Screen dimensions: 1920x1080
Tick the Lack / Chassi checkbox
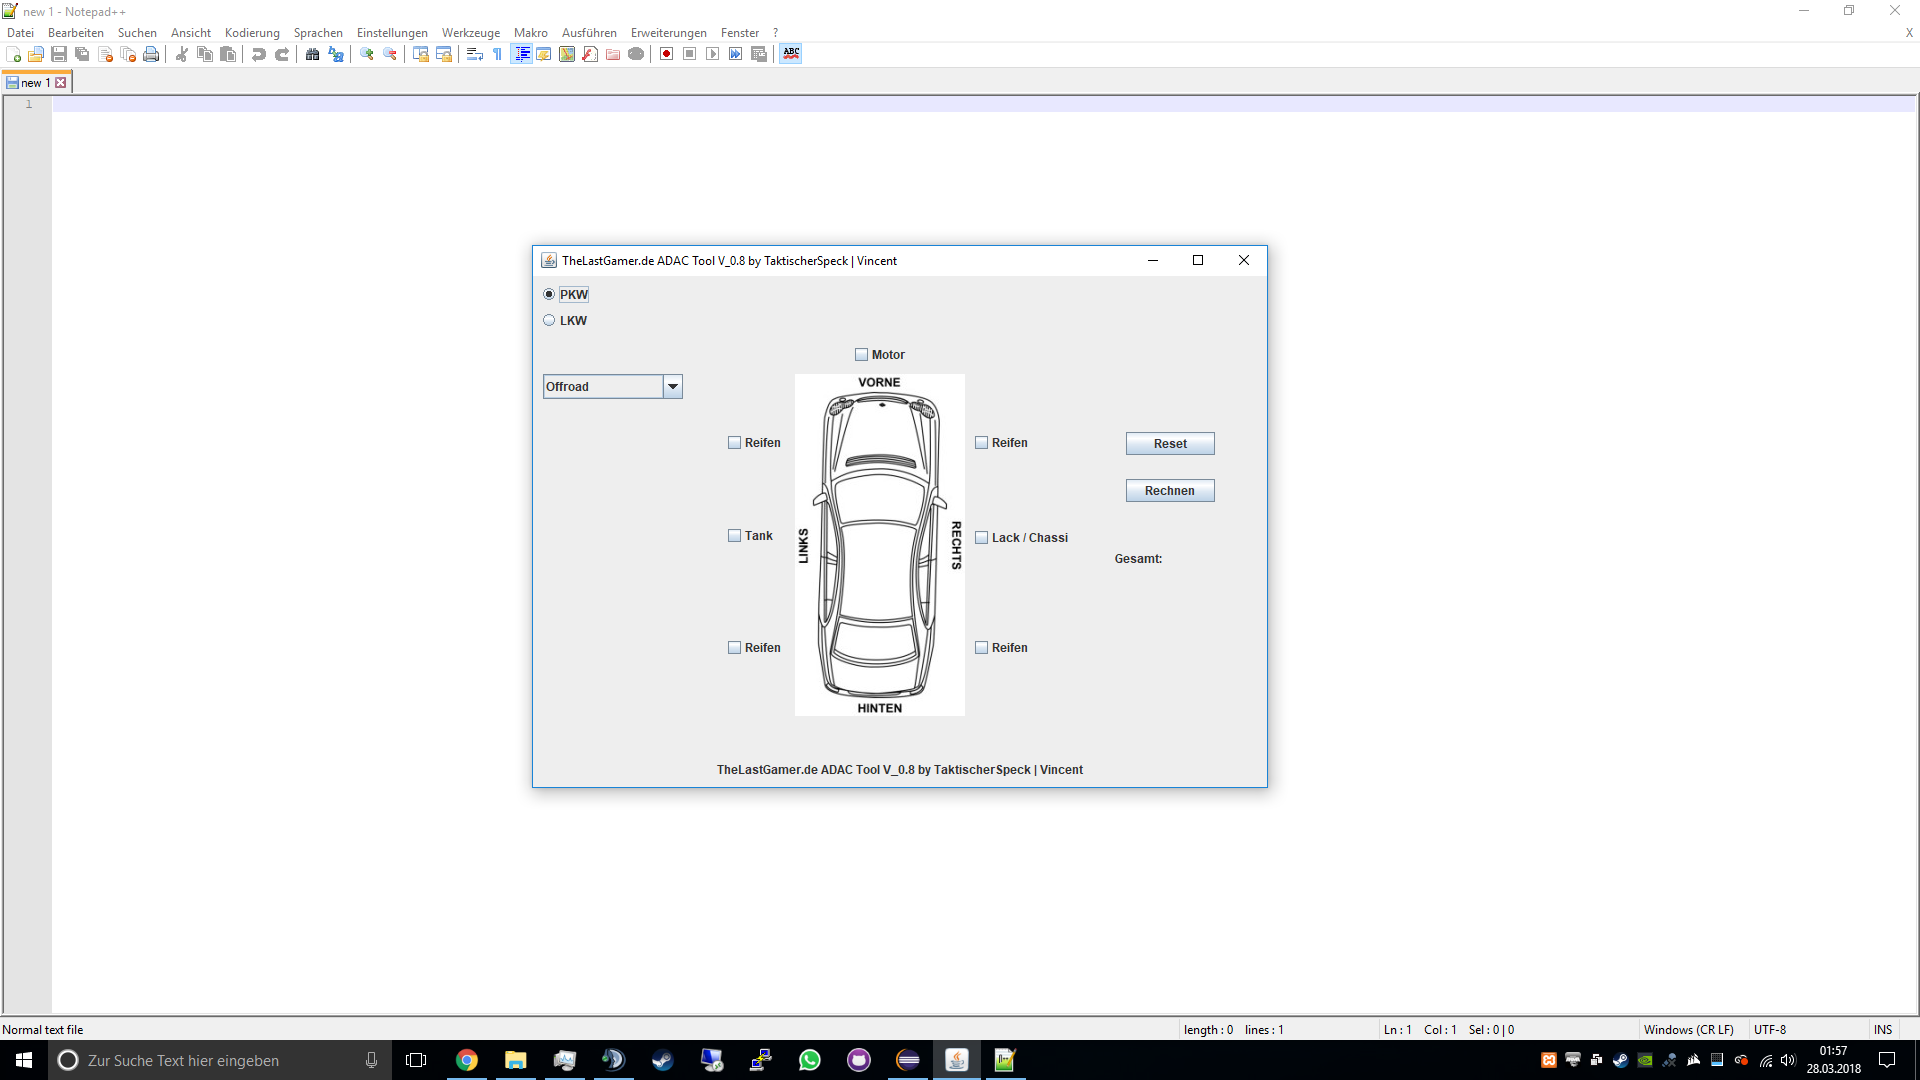(x=982, y=538)
